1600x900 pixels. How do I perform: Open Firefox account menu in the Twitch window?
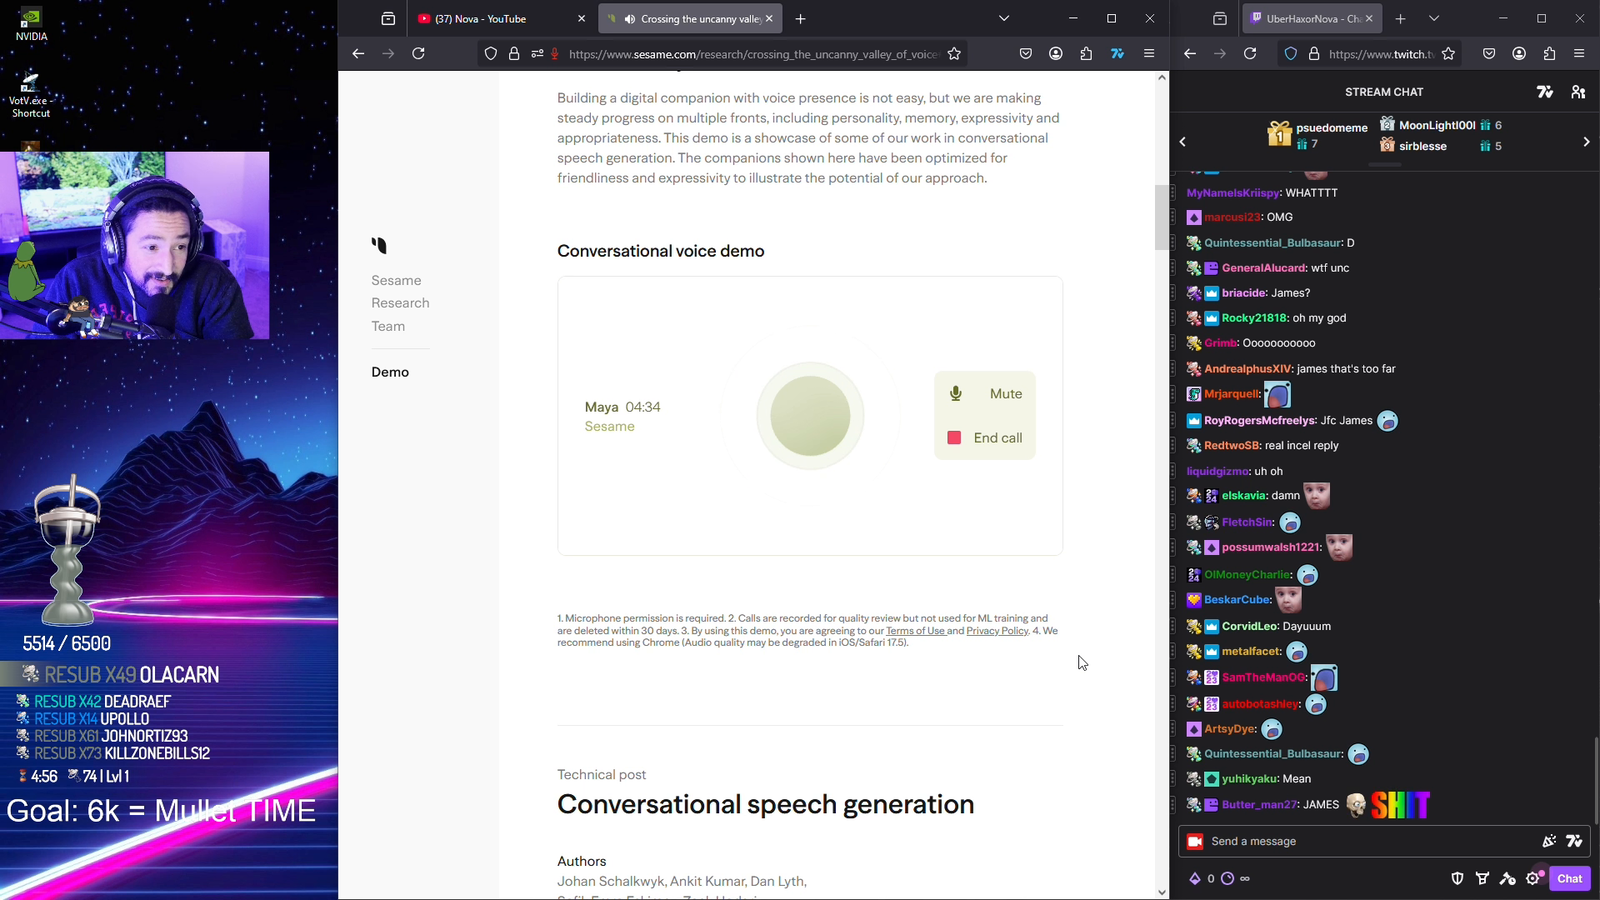(x=1519, y=54)
